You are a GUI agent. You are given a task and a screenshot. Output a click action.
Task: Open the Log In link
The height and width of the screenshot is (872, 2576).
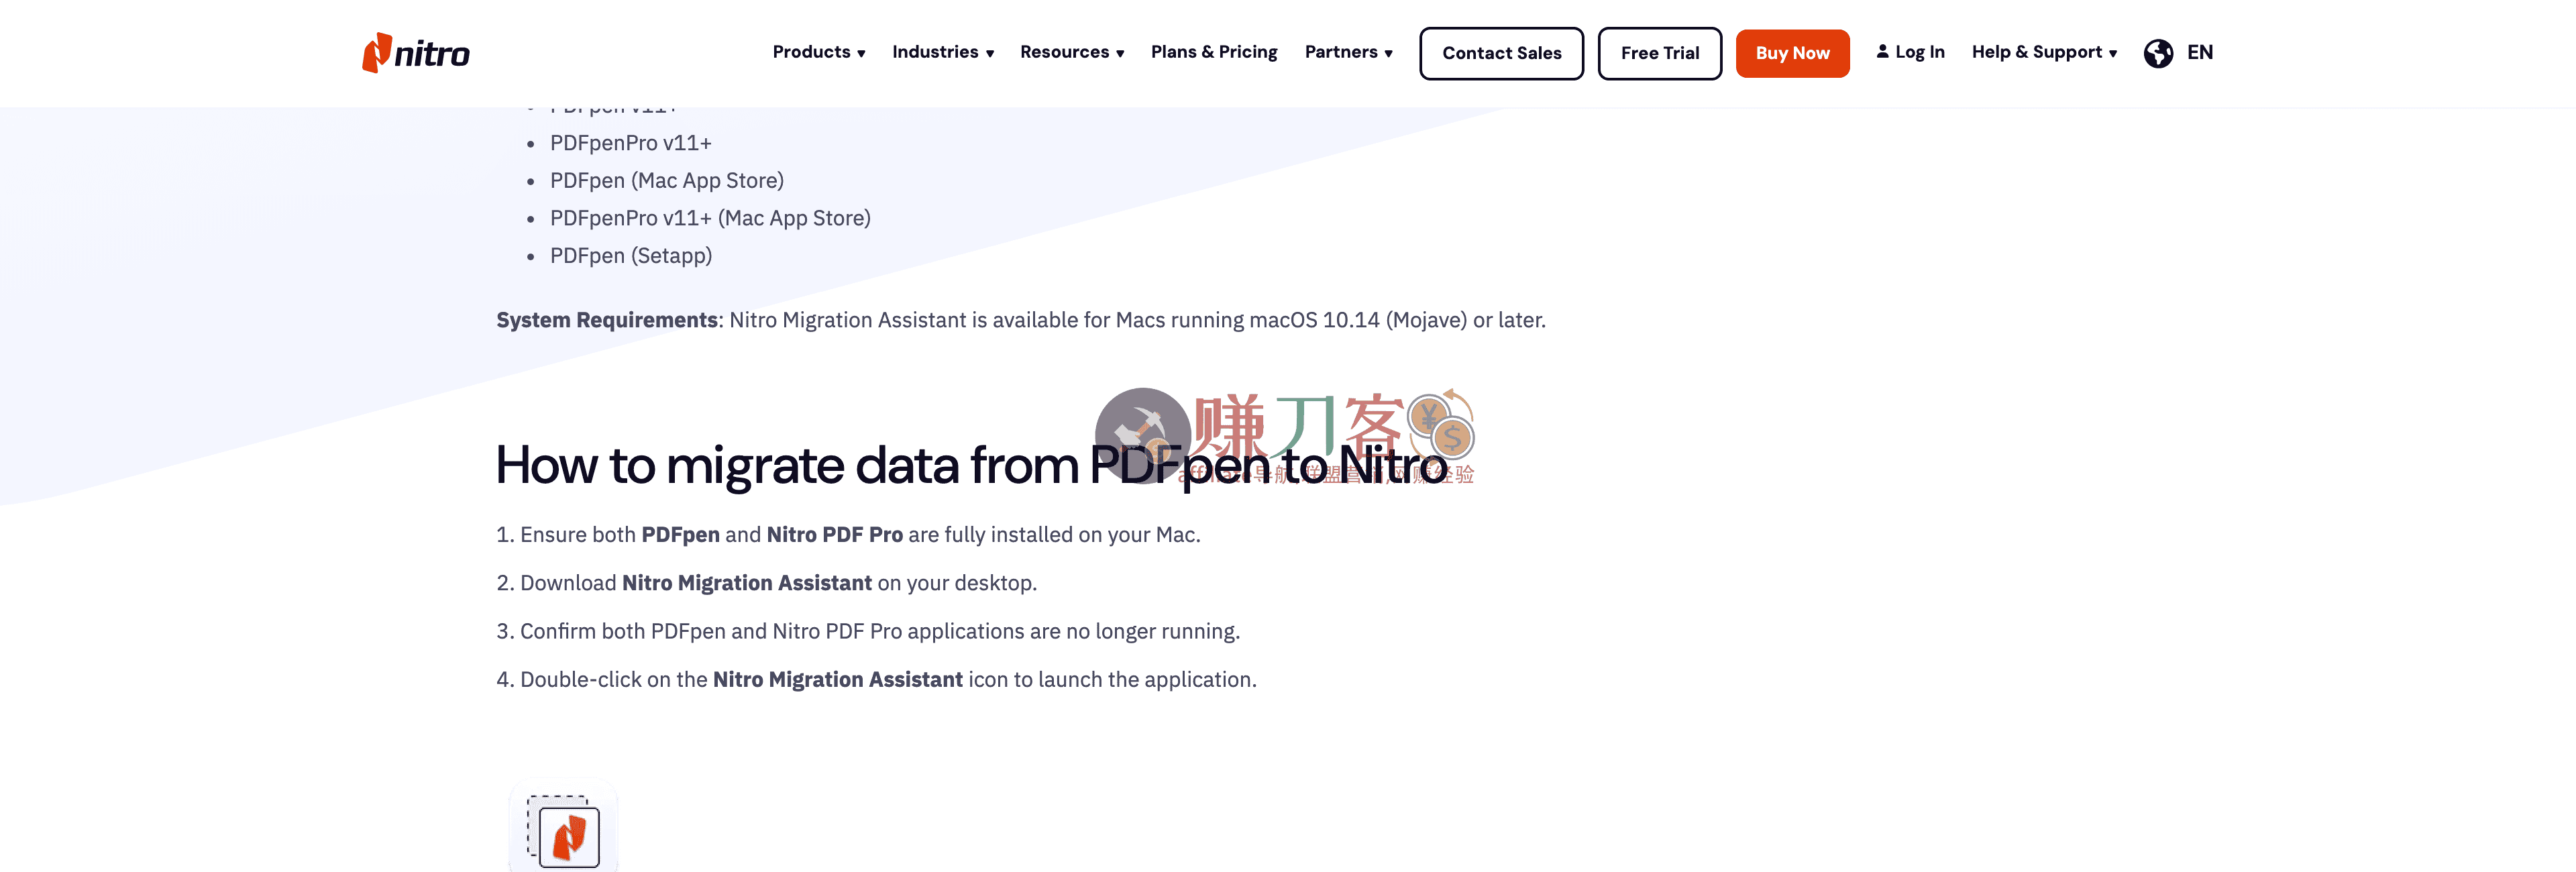click(1919, 52)
